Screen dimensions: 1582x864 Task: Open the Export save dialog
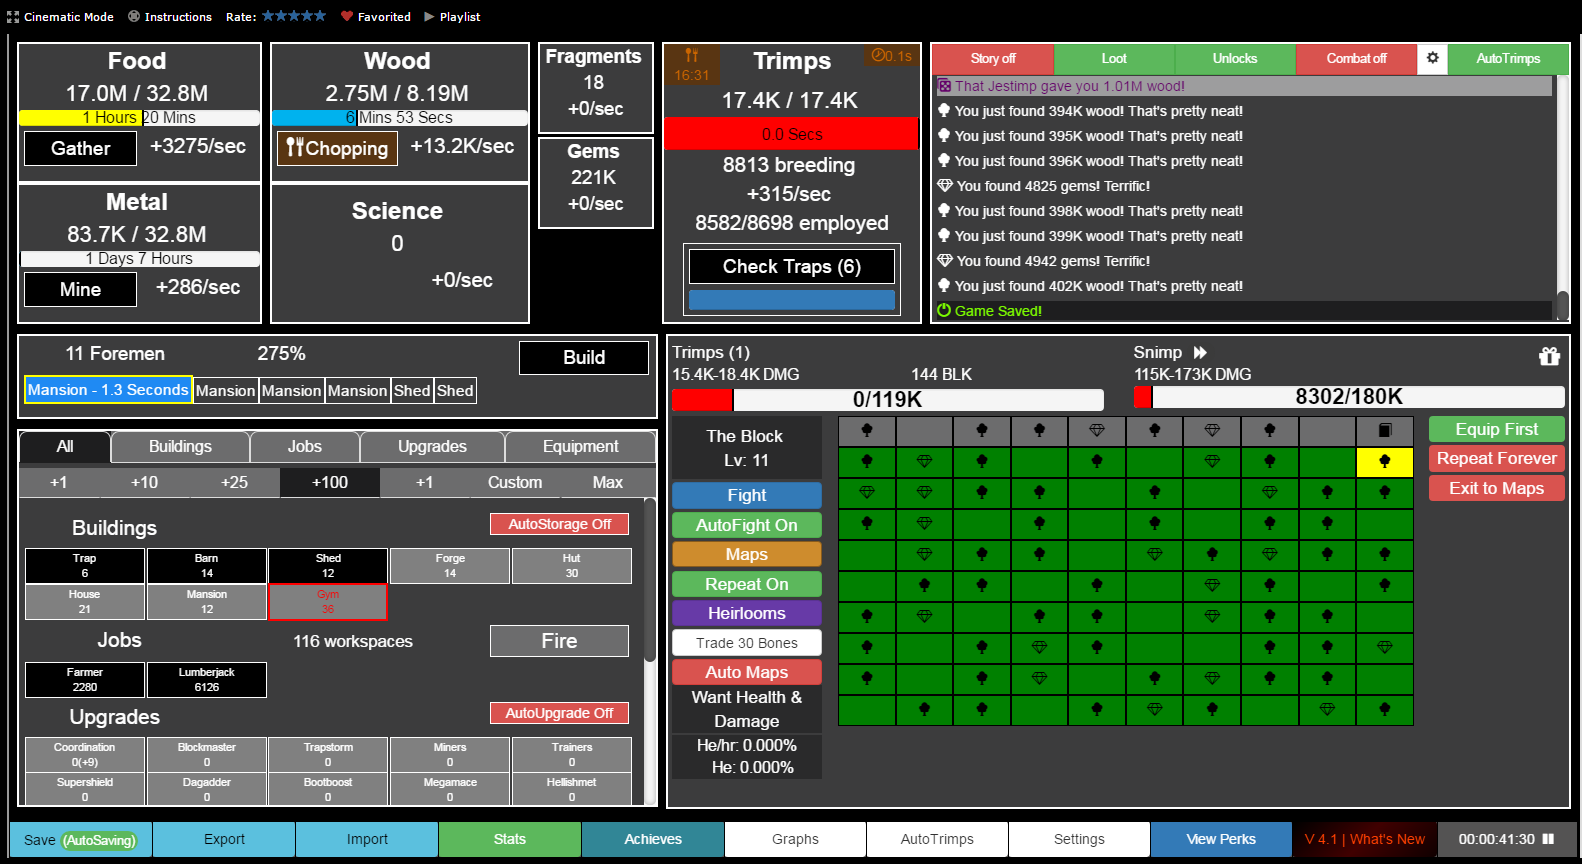coord(224,840)
